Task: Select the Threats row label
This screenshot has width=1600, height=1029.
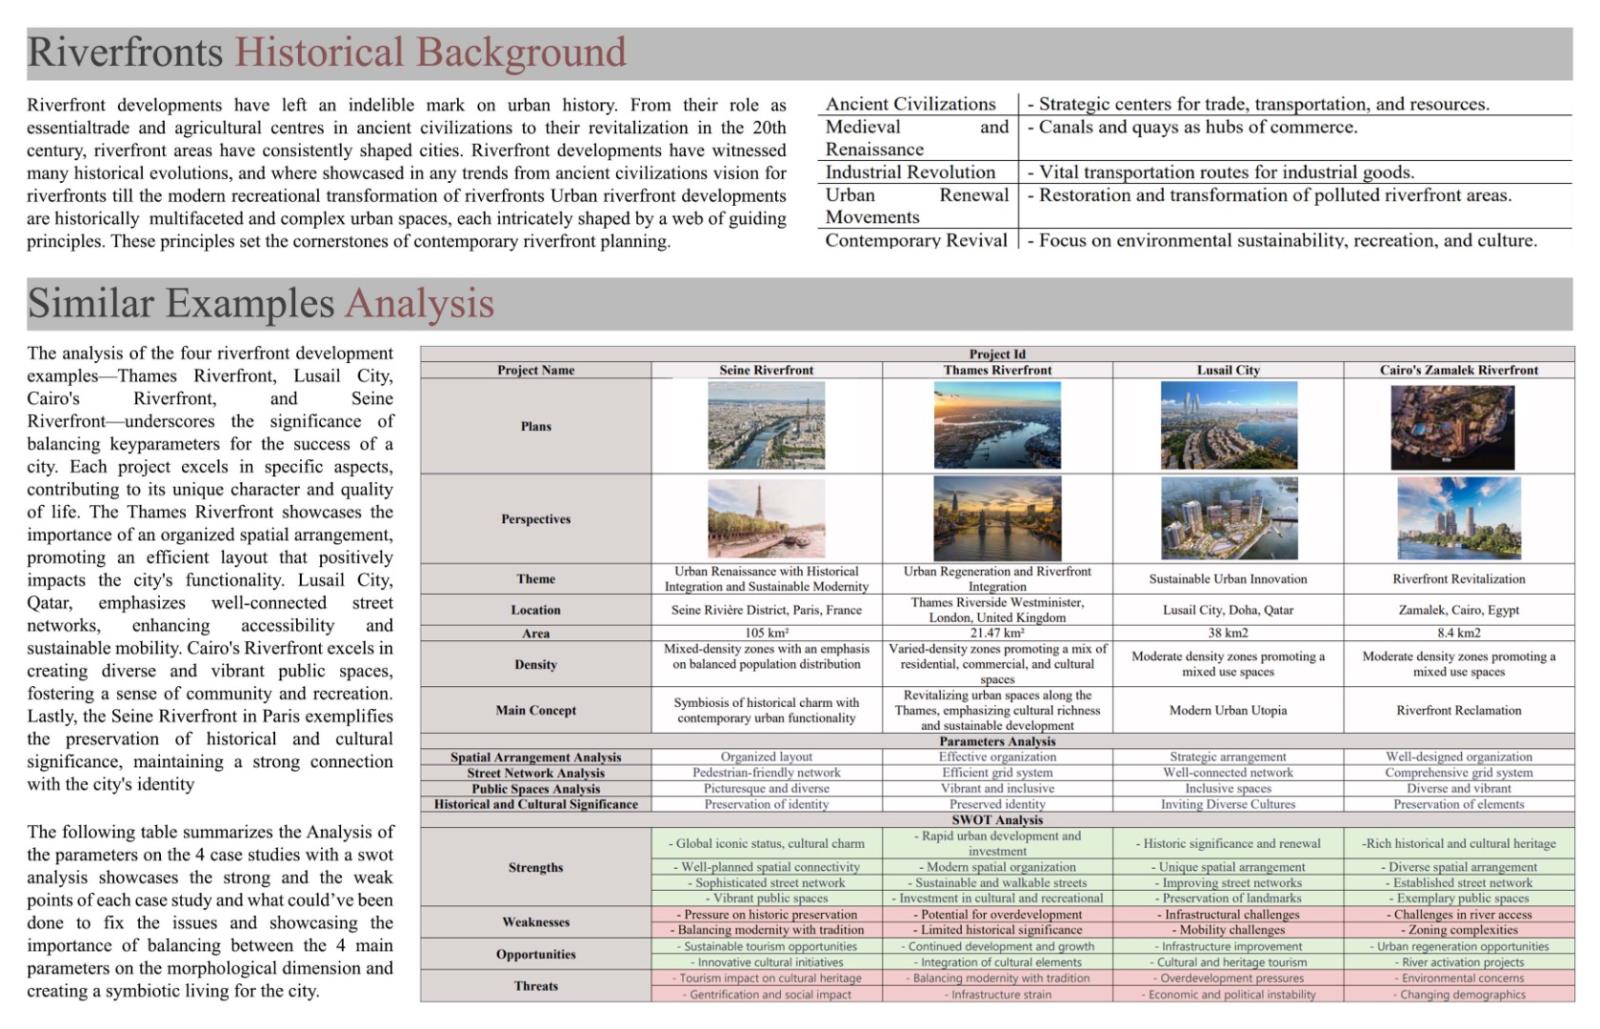Action: [535, 987]
